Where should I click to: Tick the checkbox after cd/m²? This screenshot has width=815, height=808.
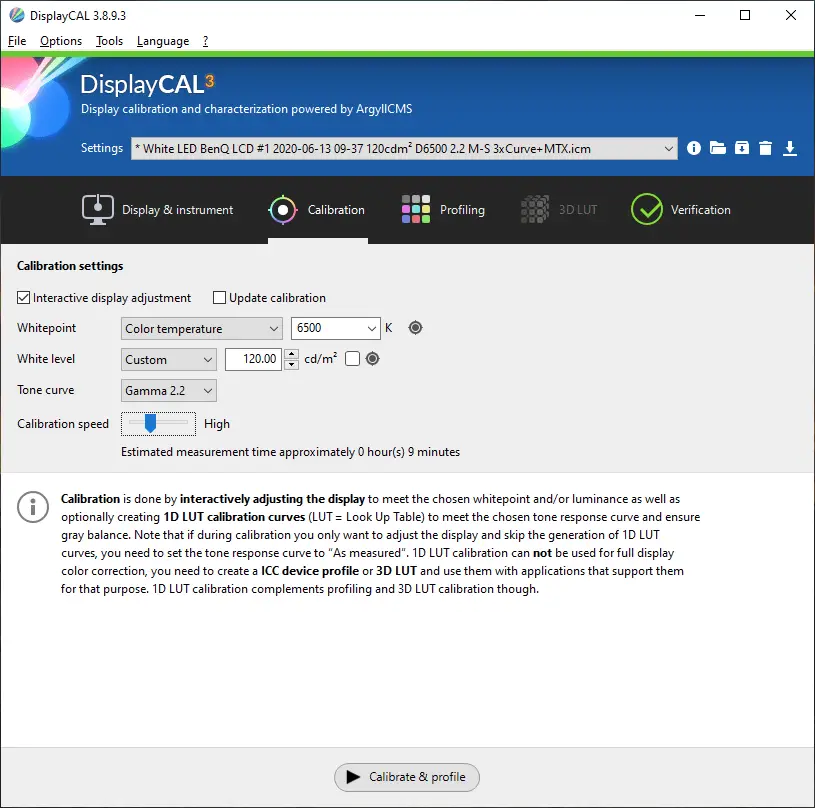pos(352,359)
